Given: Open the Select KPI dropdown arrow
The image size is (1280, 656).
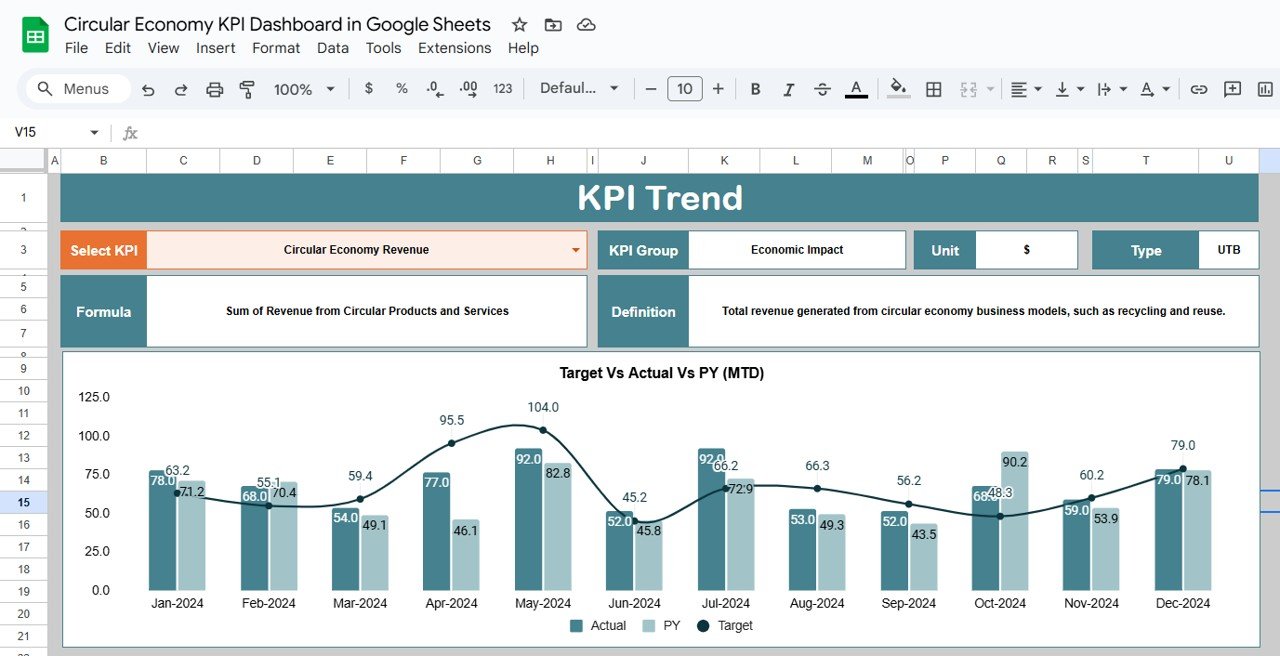Looking at the screenshot, I should click(x=576, y=250).
